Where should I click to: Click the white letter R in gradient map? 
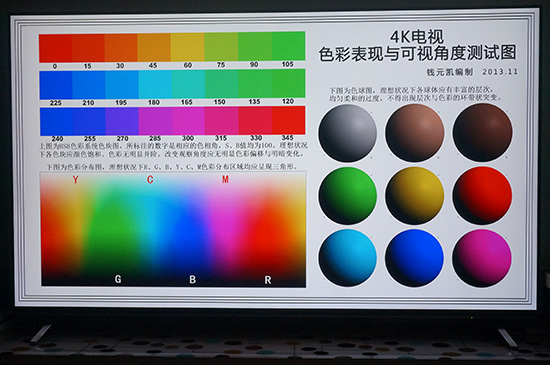268,280
